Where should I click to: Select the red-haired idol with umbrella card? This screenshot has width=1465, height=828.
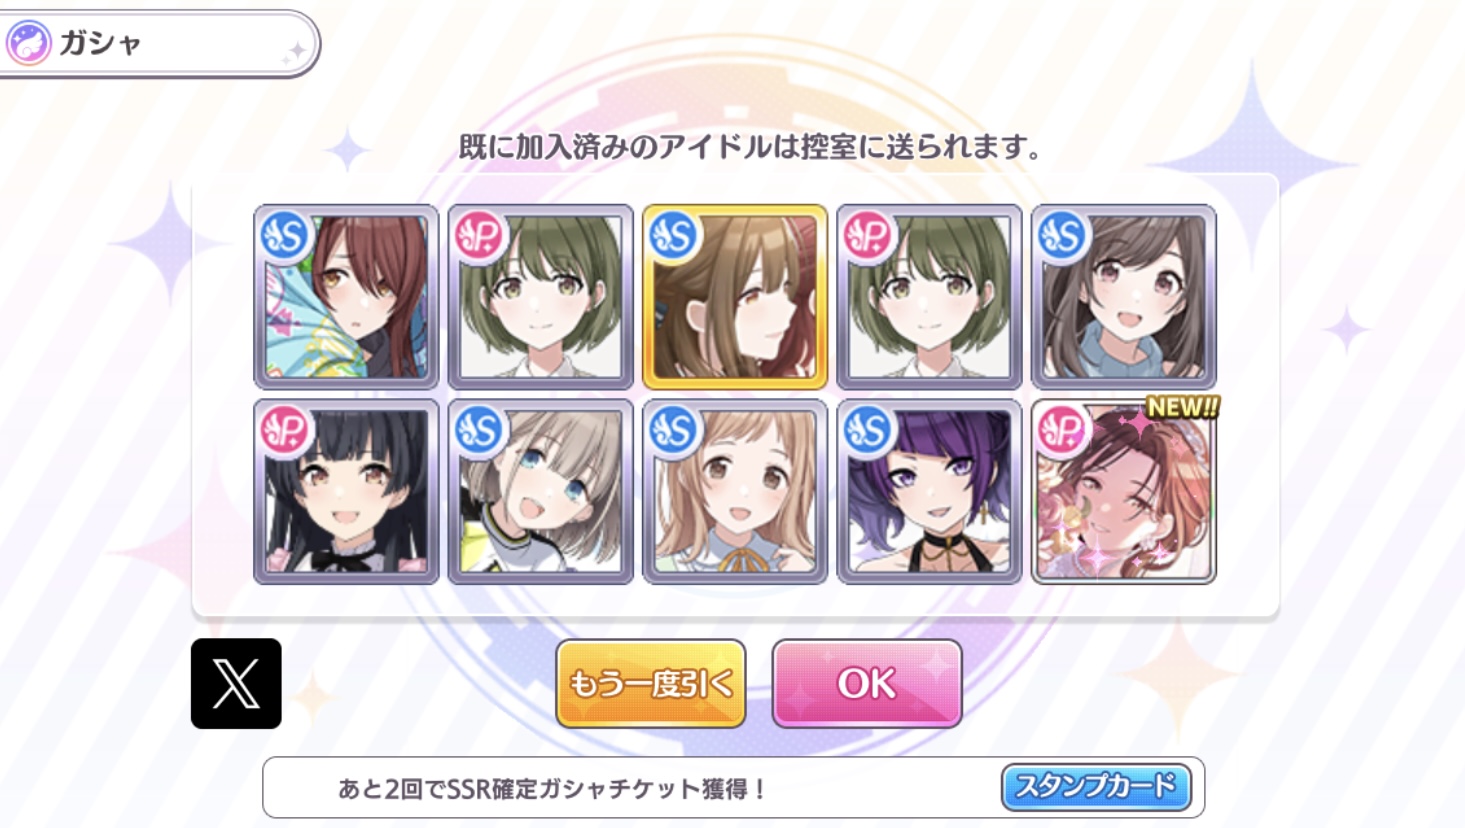[x=346, y=297]
